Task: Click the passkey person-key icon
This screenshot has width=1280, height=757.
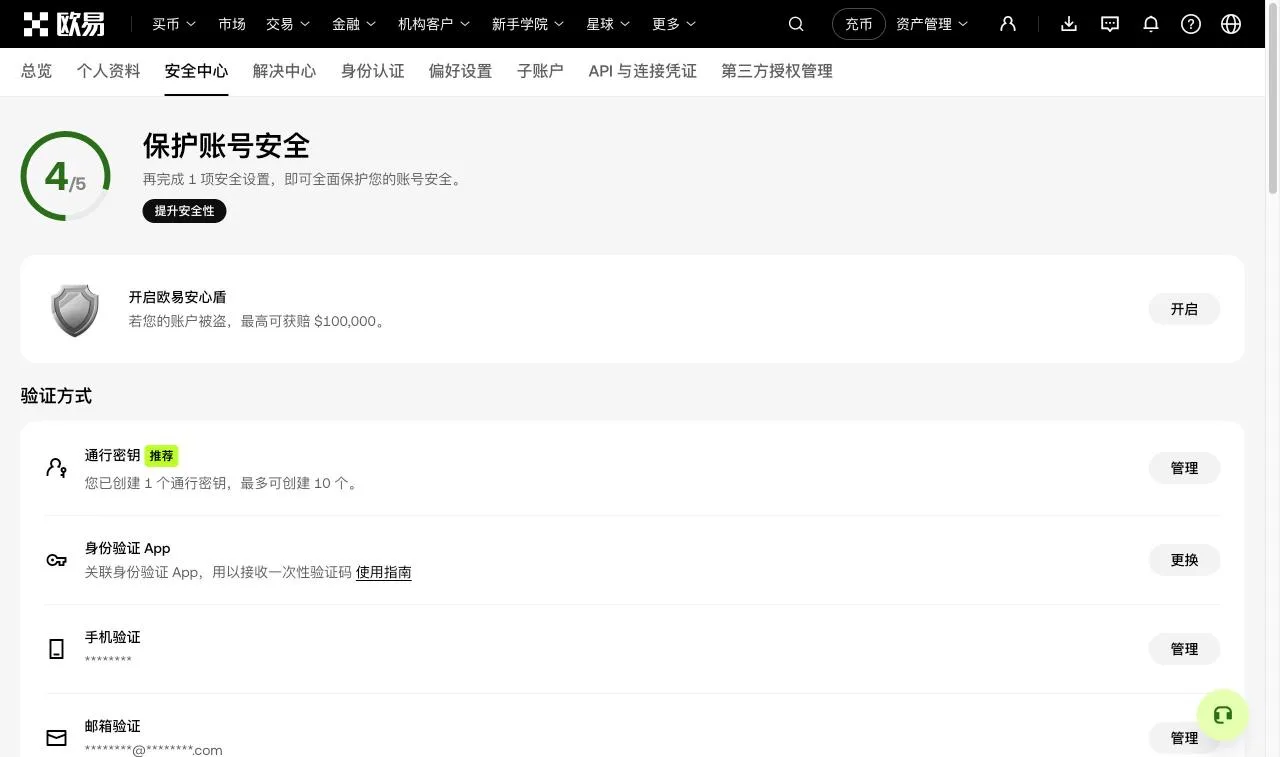Action: [x=57, y=467]
